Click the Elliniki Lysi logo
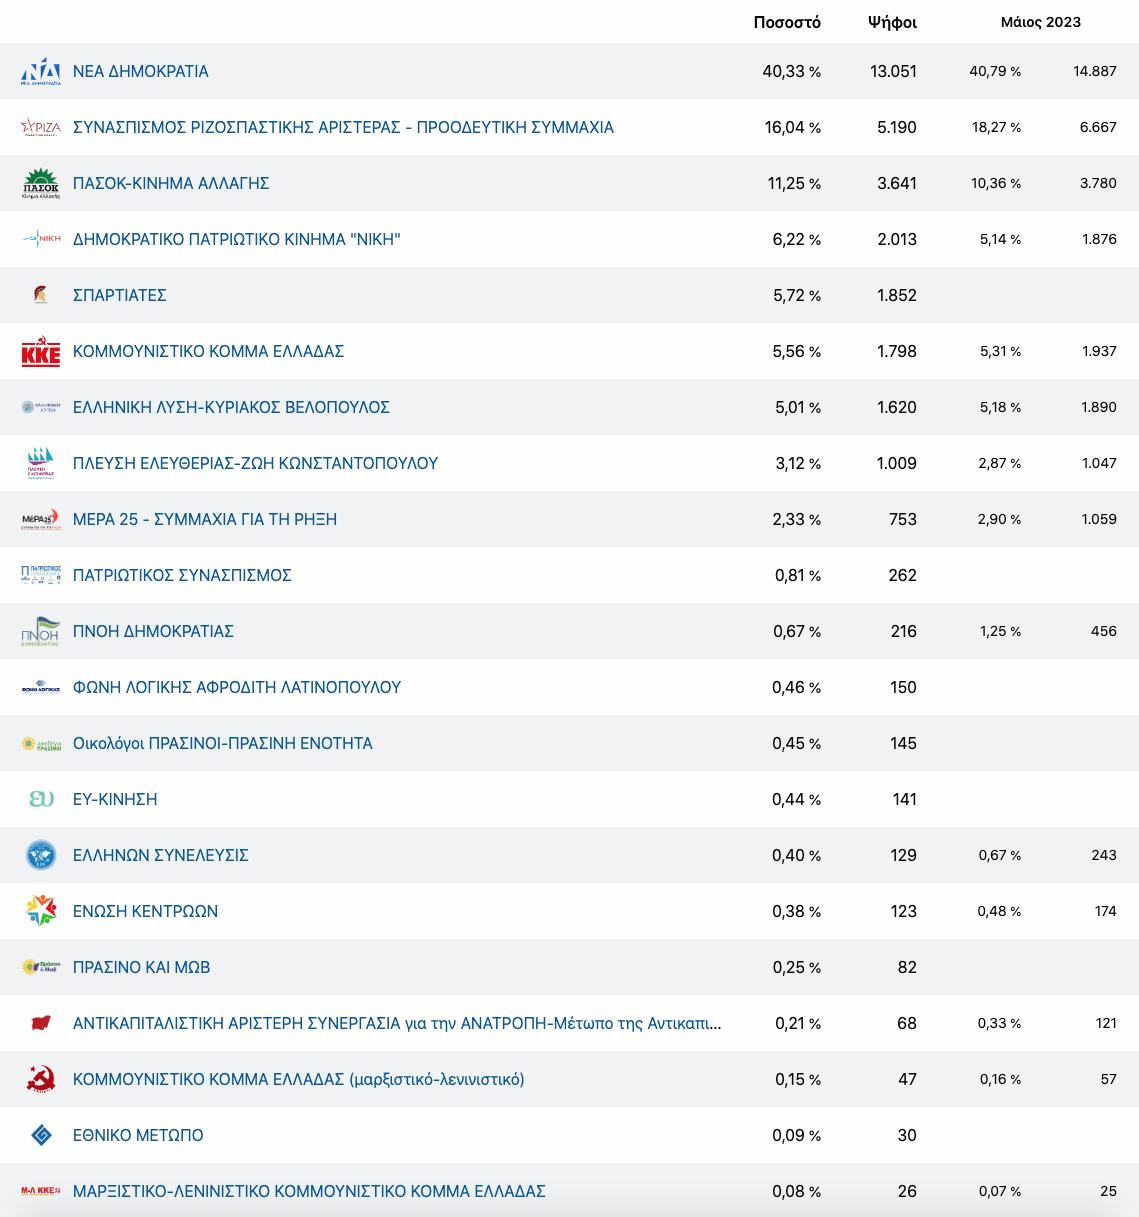Screen dimensions: 1139x1217 pyautogui.click(x=41, y=407)
